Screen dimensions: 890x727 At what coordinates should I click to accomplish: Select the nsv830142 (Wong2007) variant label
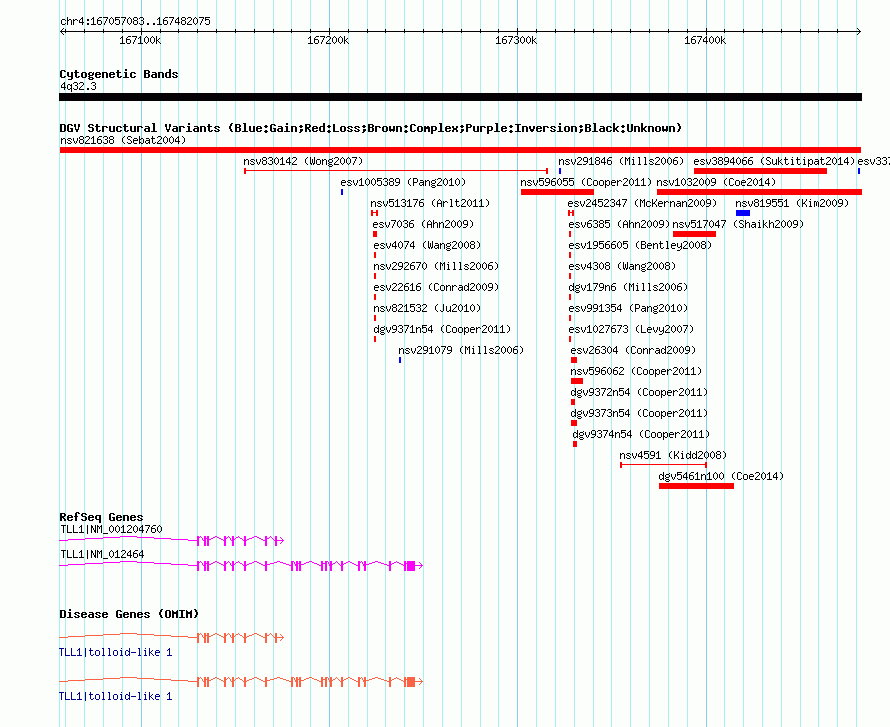click(303, 161)
